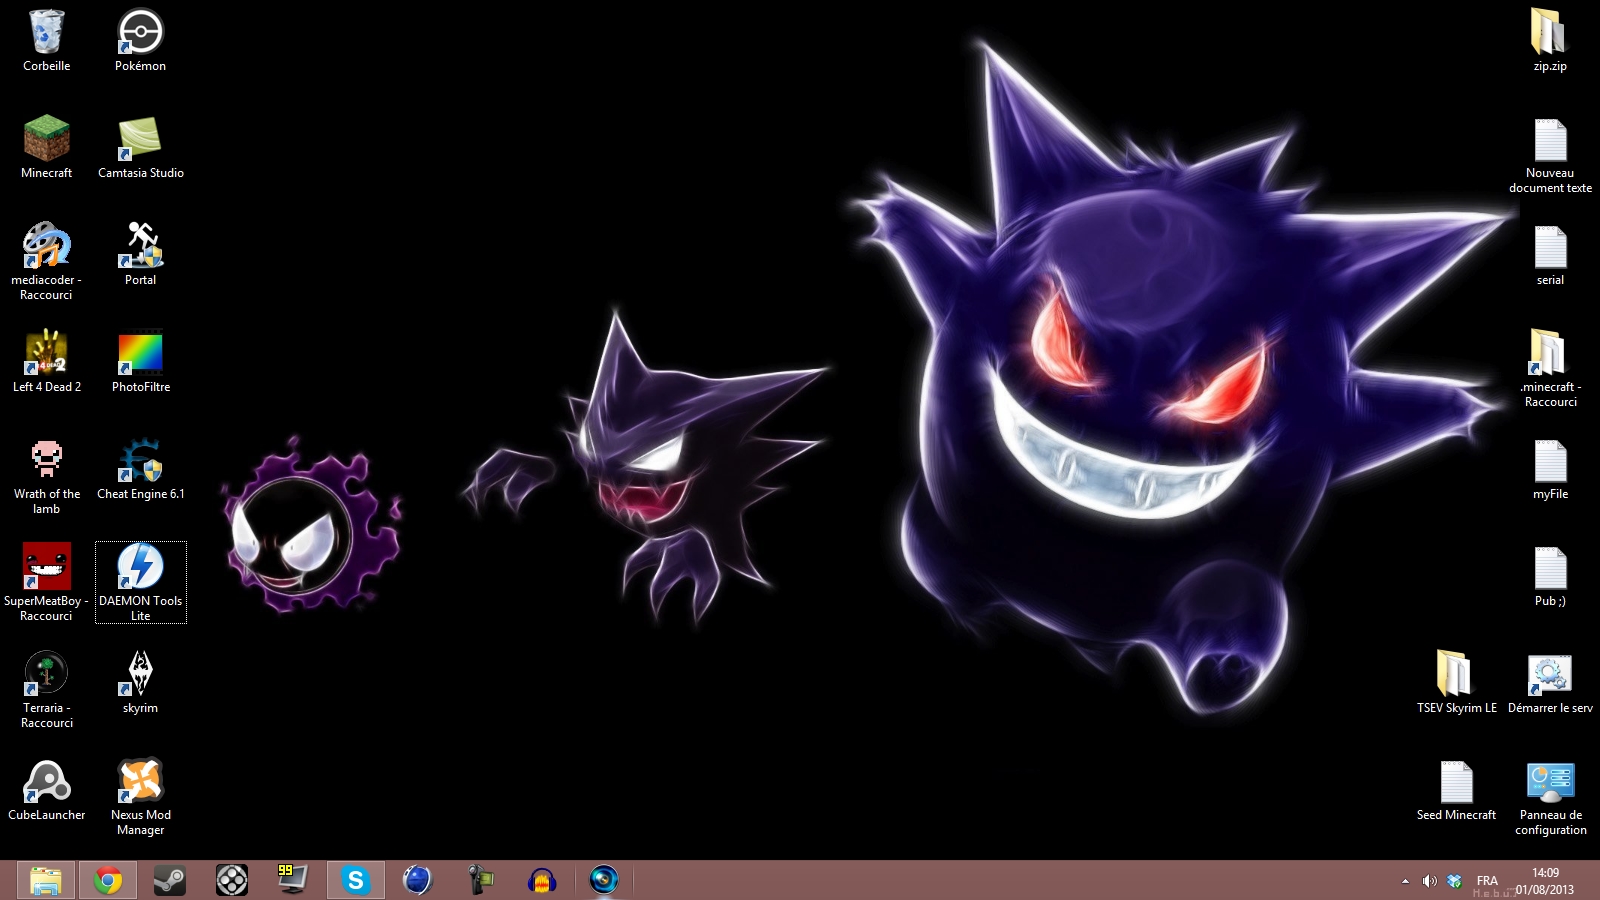Select the TSEV Skyrim LE folder
The width and height of the screenshot is (1600, 900).
[x=1456, y=683]
